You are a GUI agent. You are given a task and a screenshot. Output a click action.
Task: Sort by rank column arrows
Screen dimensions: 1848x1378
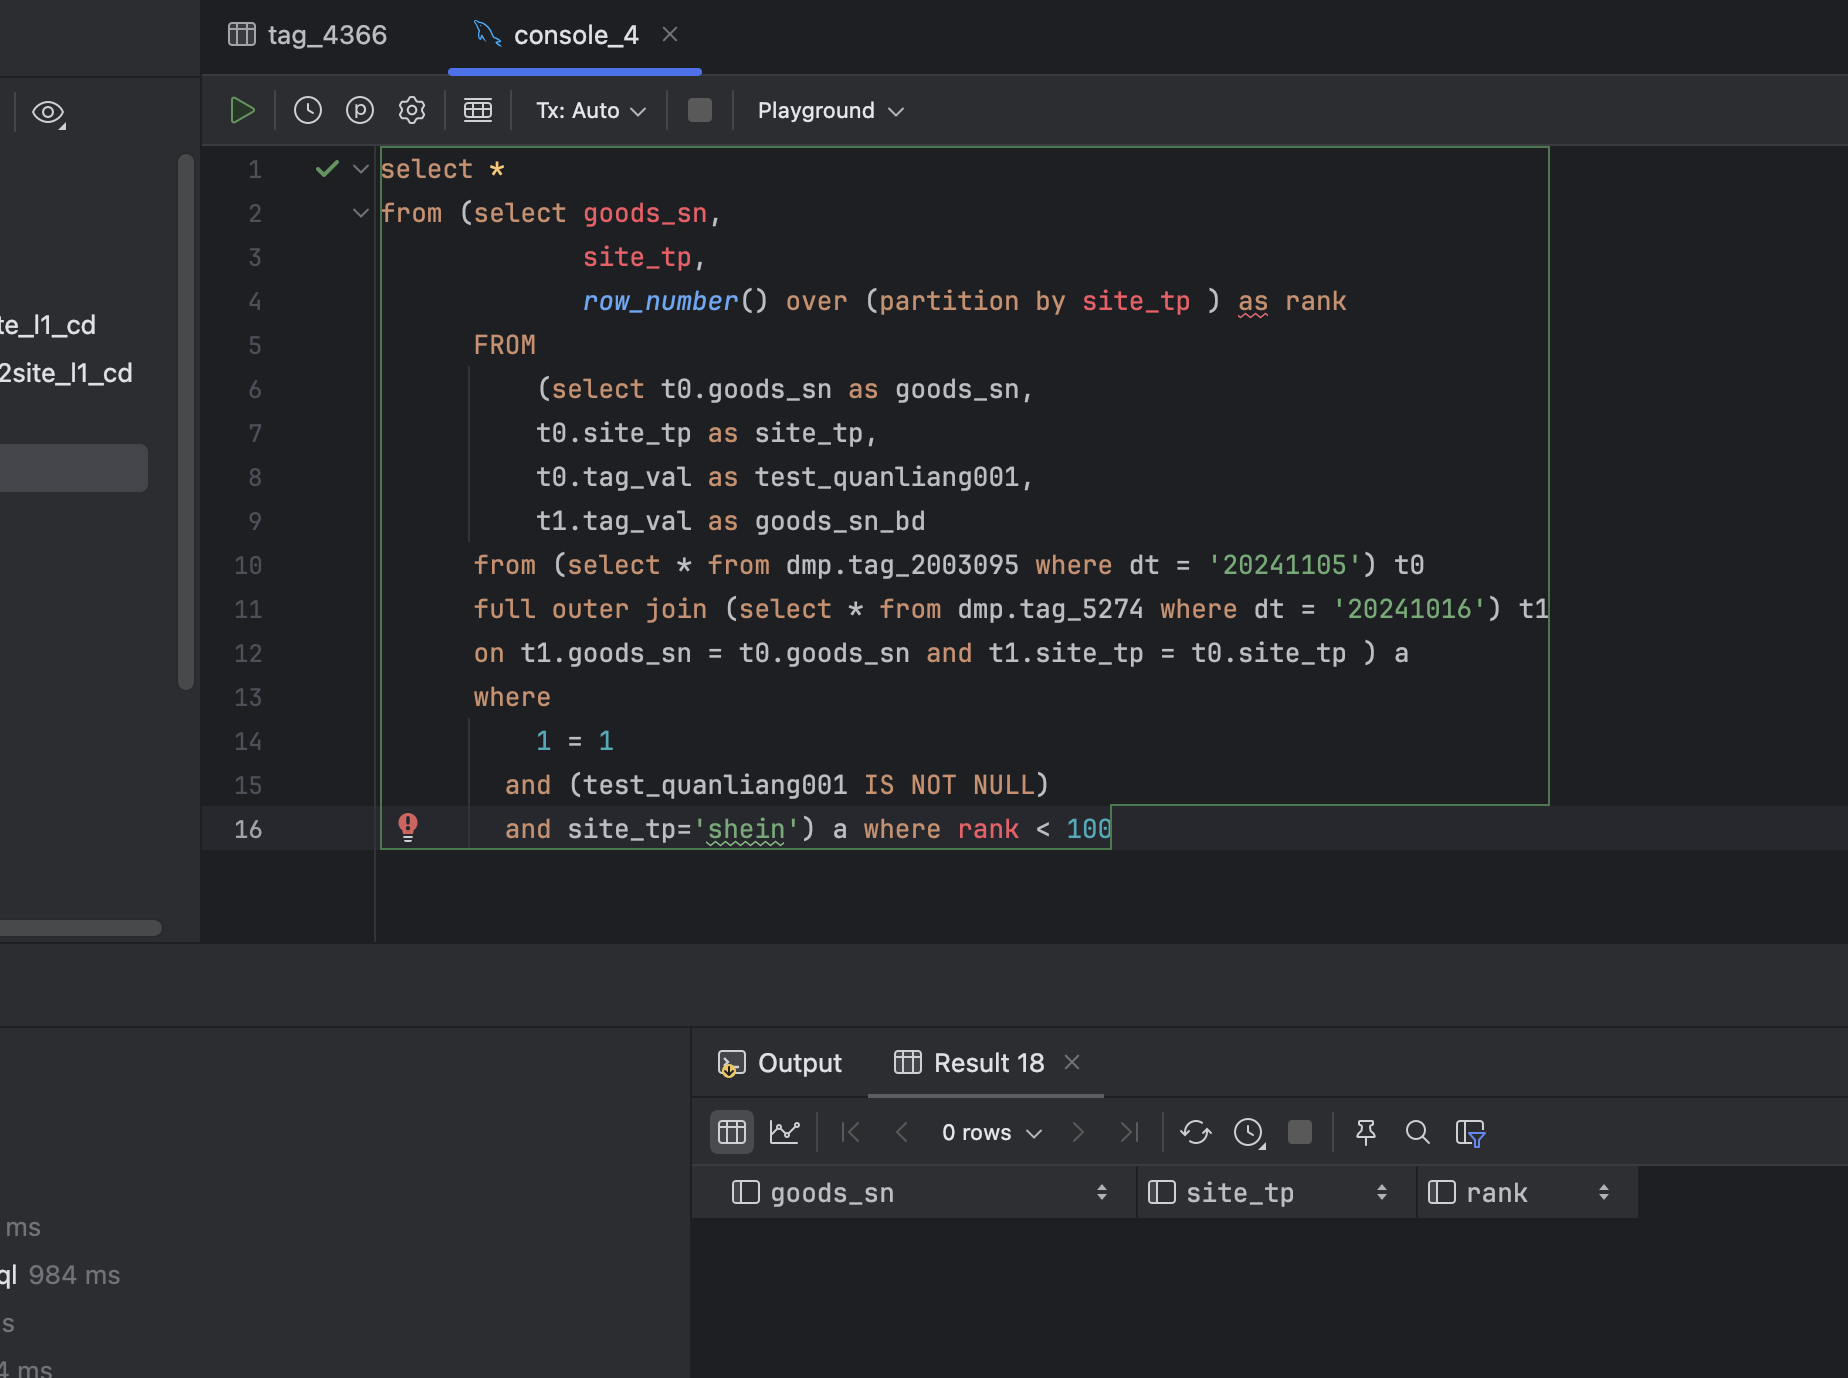pyautogui.click(x=1604, y=1192)
